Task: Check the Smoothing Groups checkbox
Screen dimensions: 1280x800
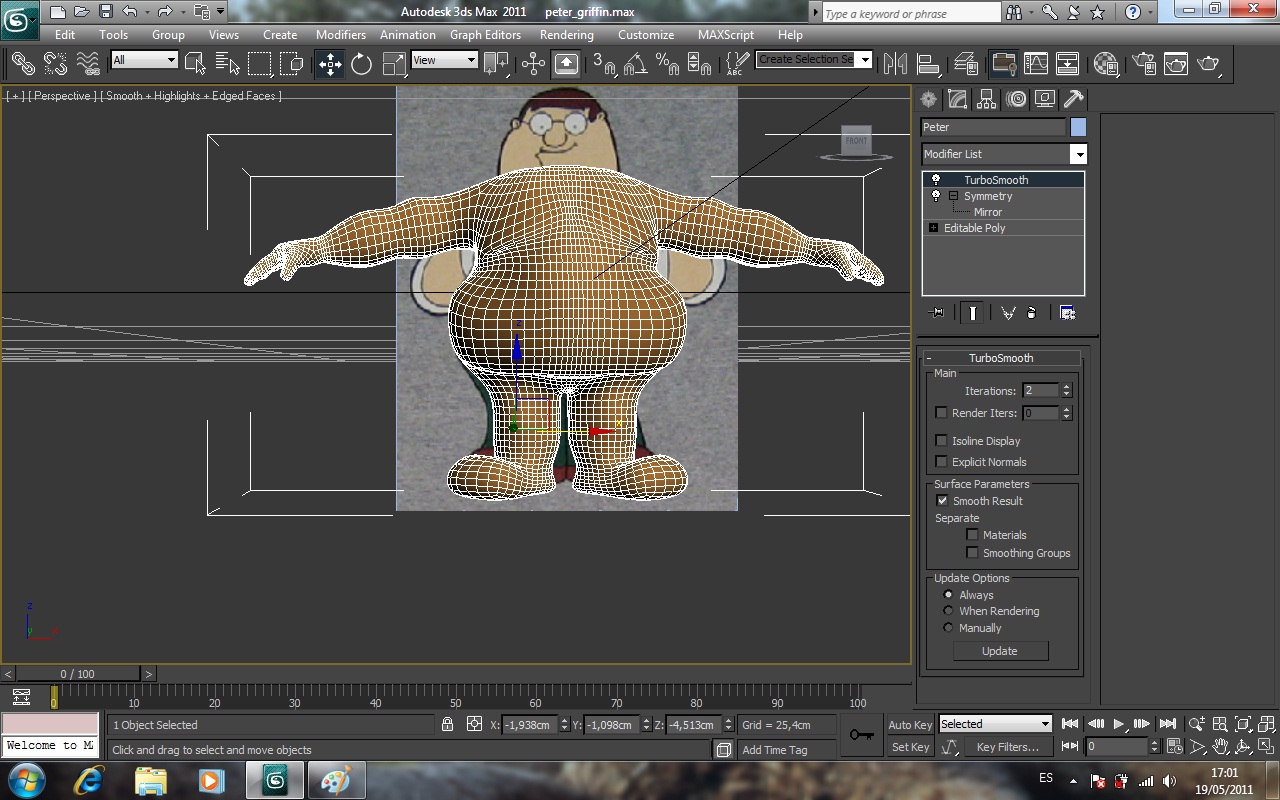Action: 972,553
